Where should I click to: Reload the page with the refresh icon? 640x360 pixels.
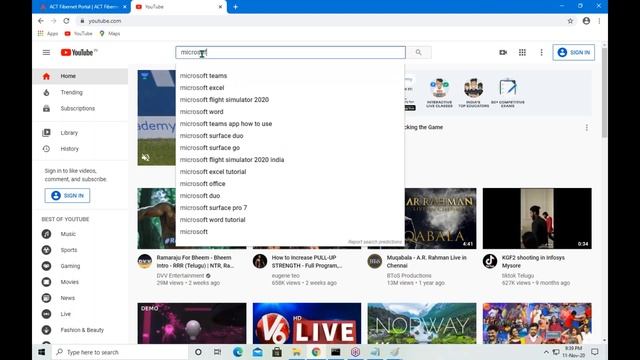66,21
